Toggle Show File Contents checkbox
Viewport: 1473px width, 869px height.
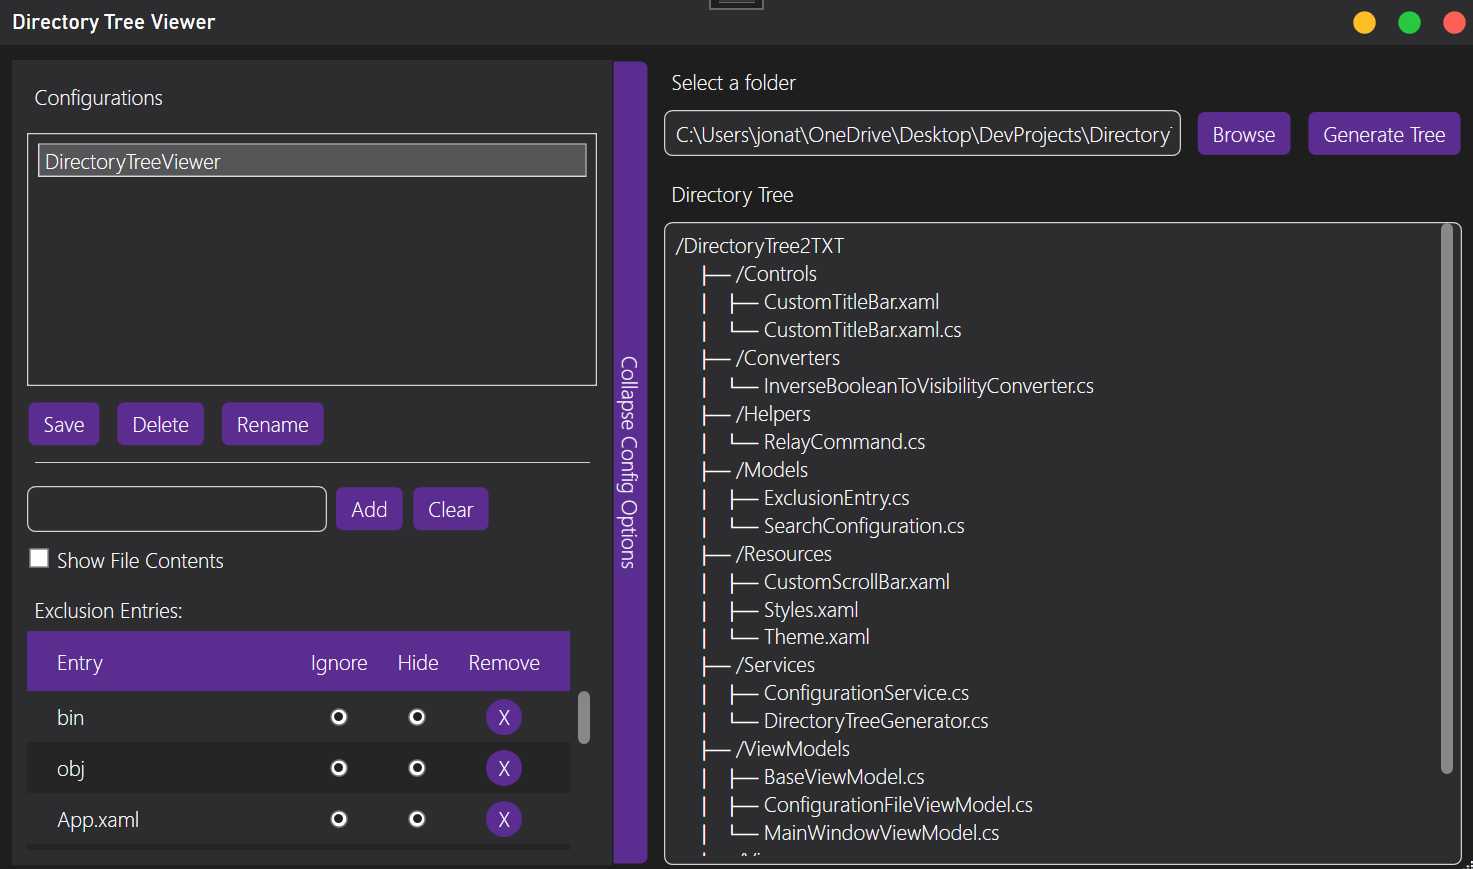[x=39, y=558]
